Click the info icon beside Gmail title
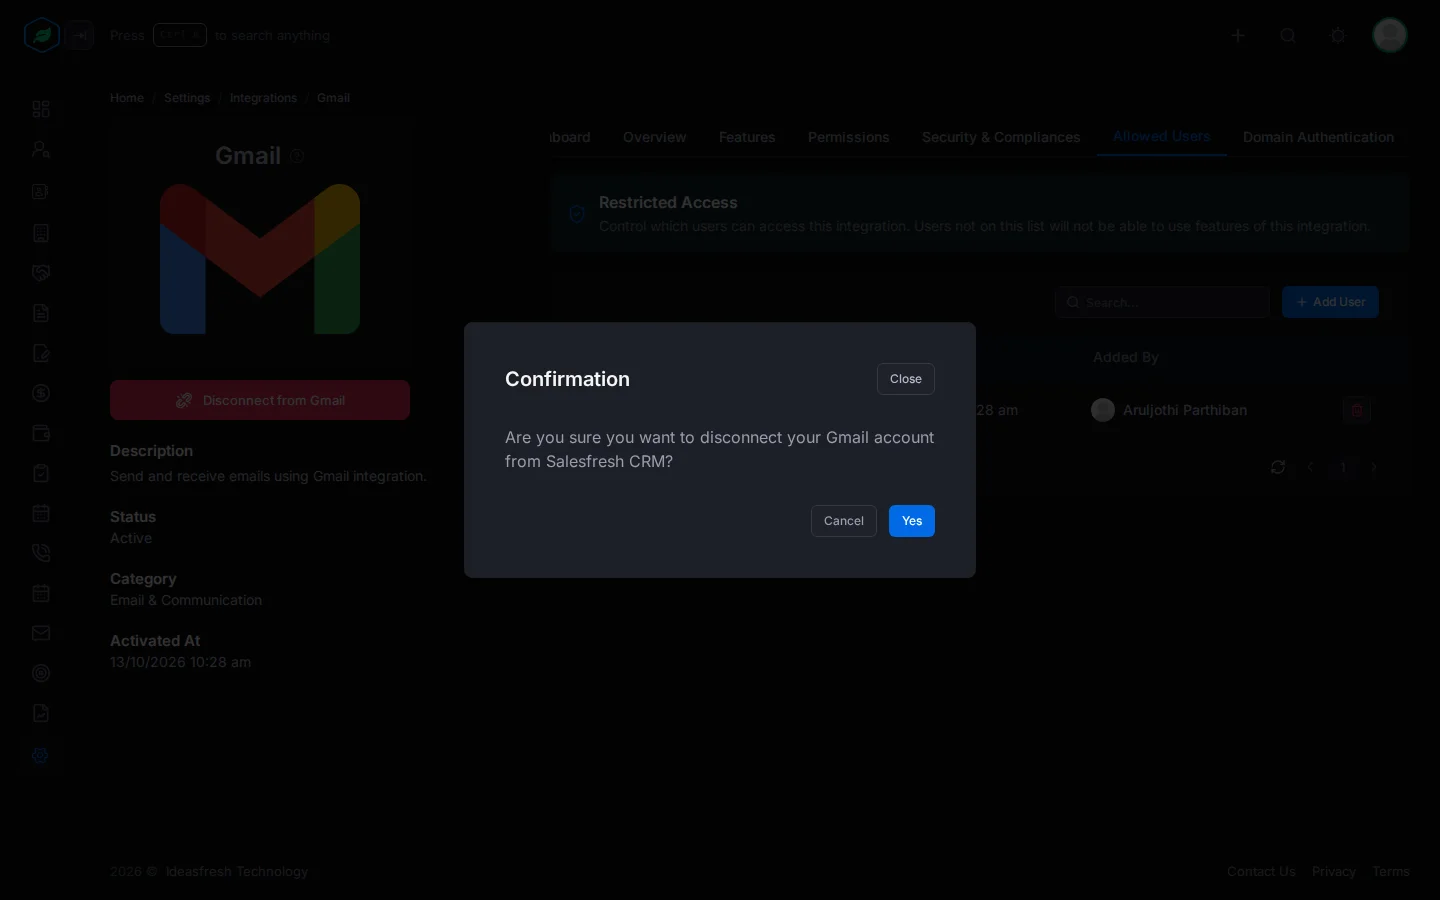Viewport: 1440px width, 900px height. [x=297, y=156]
